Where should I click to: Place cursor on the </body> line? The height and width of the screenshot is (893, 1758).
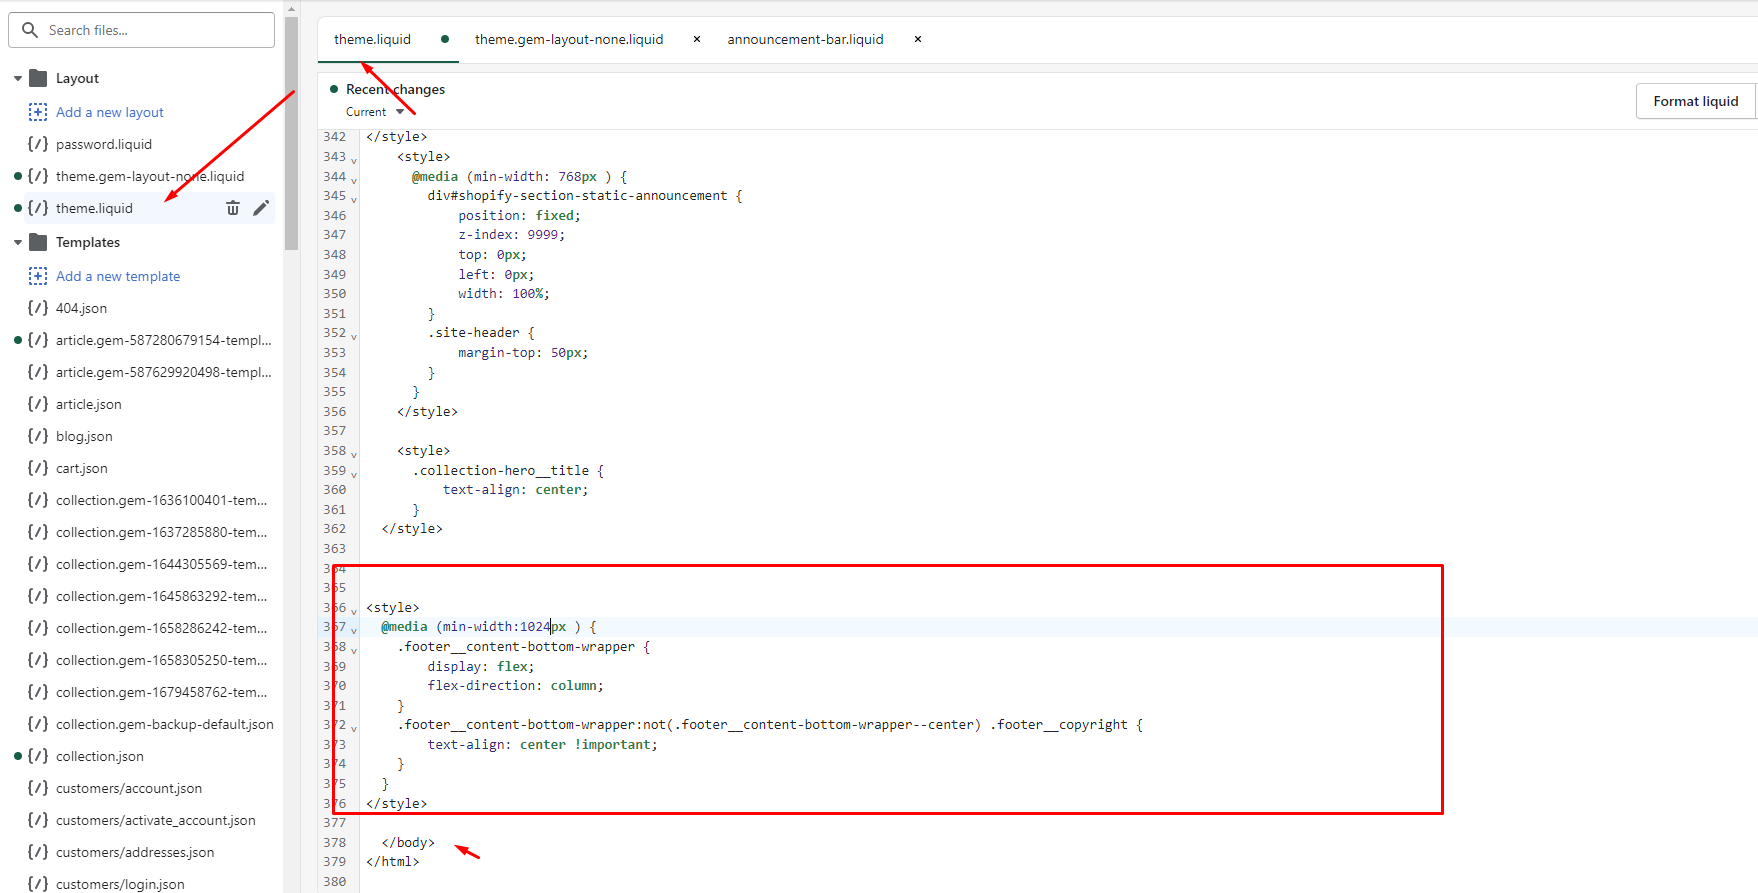(x=408, y=842)
